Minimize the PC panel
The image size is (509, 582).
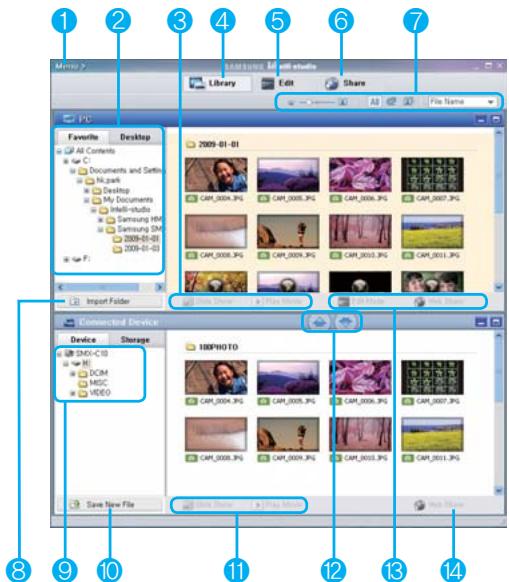481,120
